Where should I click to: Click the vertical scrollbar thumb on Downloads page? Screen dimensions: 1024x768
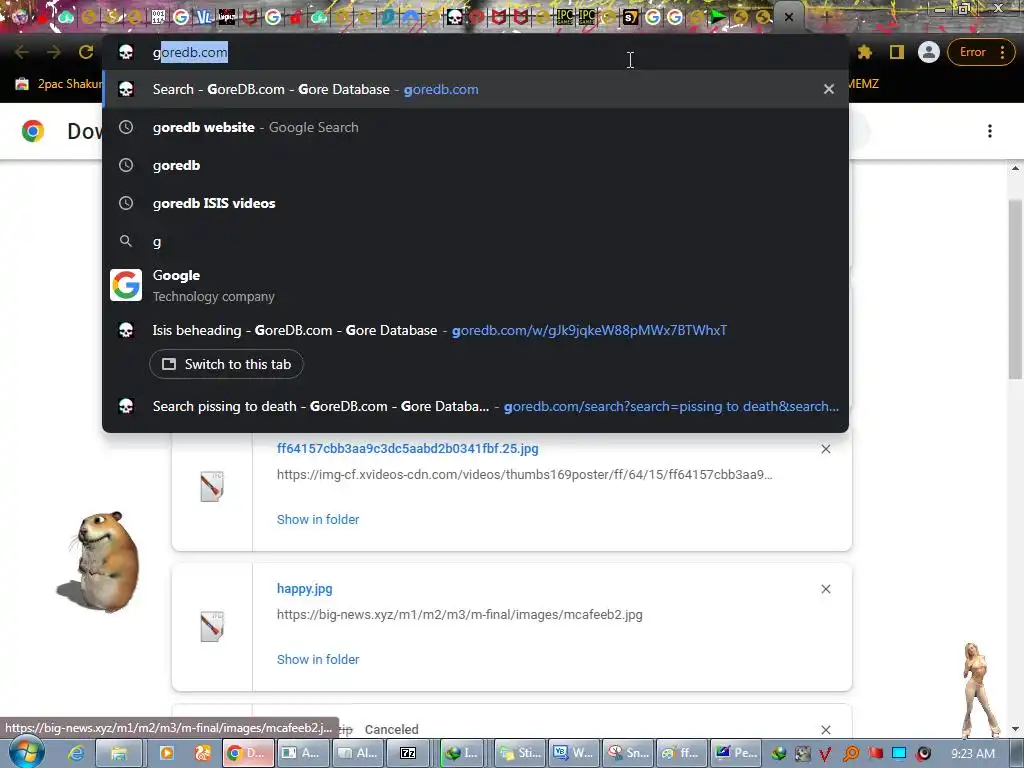tap(1015, 289)
